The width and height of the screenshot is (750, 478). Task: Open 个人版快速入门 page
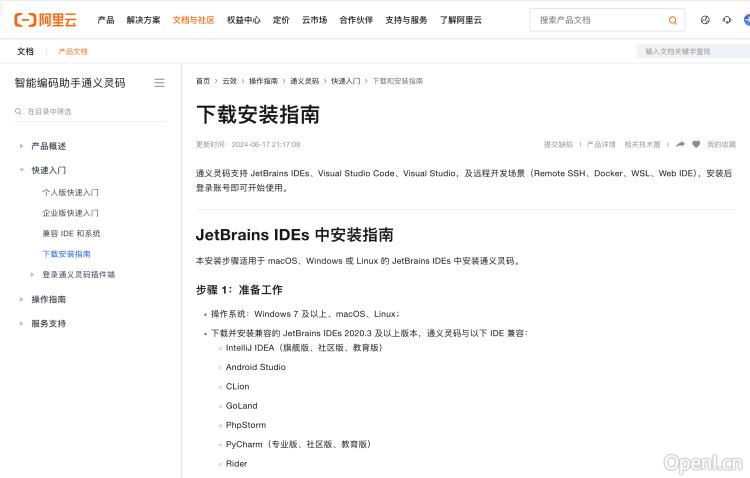pos(70,192)
